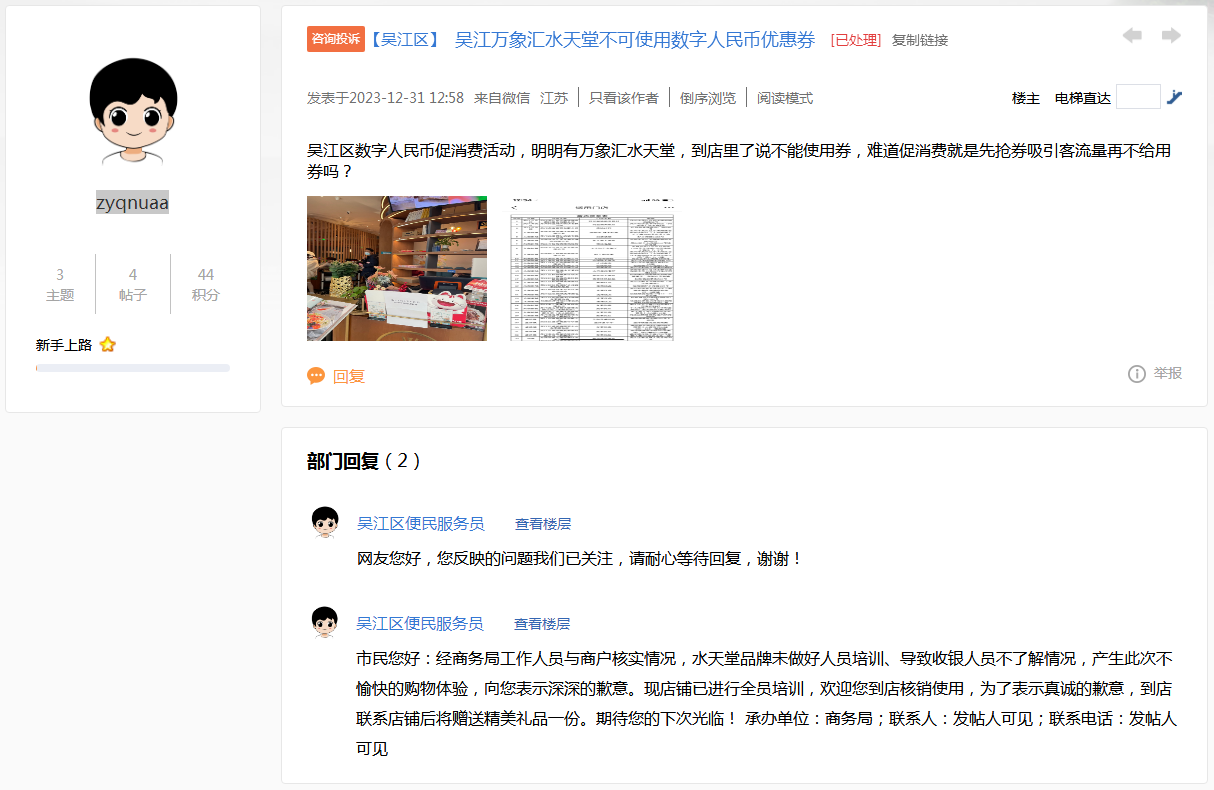Click 查看楼层 on second department reply
Viewport: 1214px width, 790px height.
pos(542,624)
